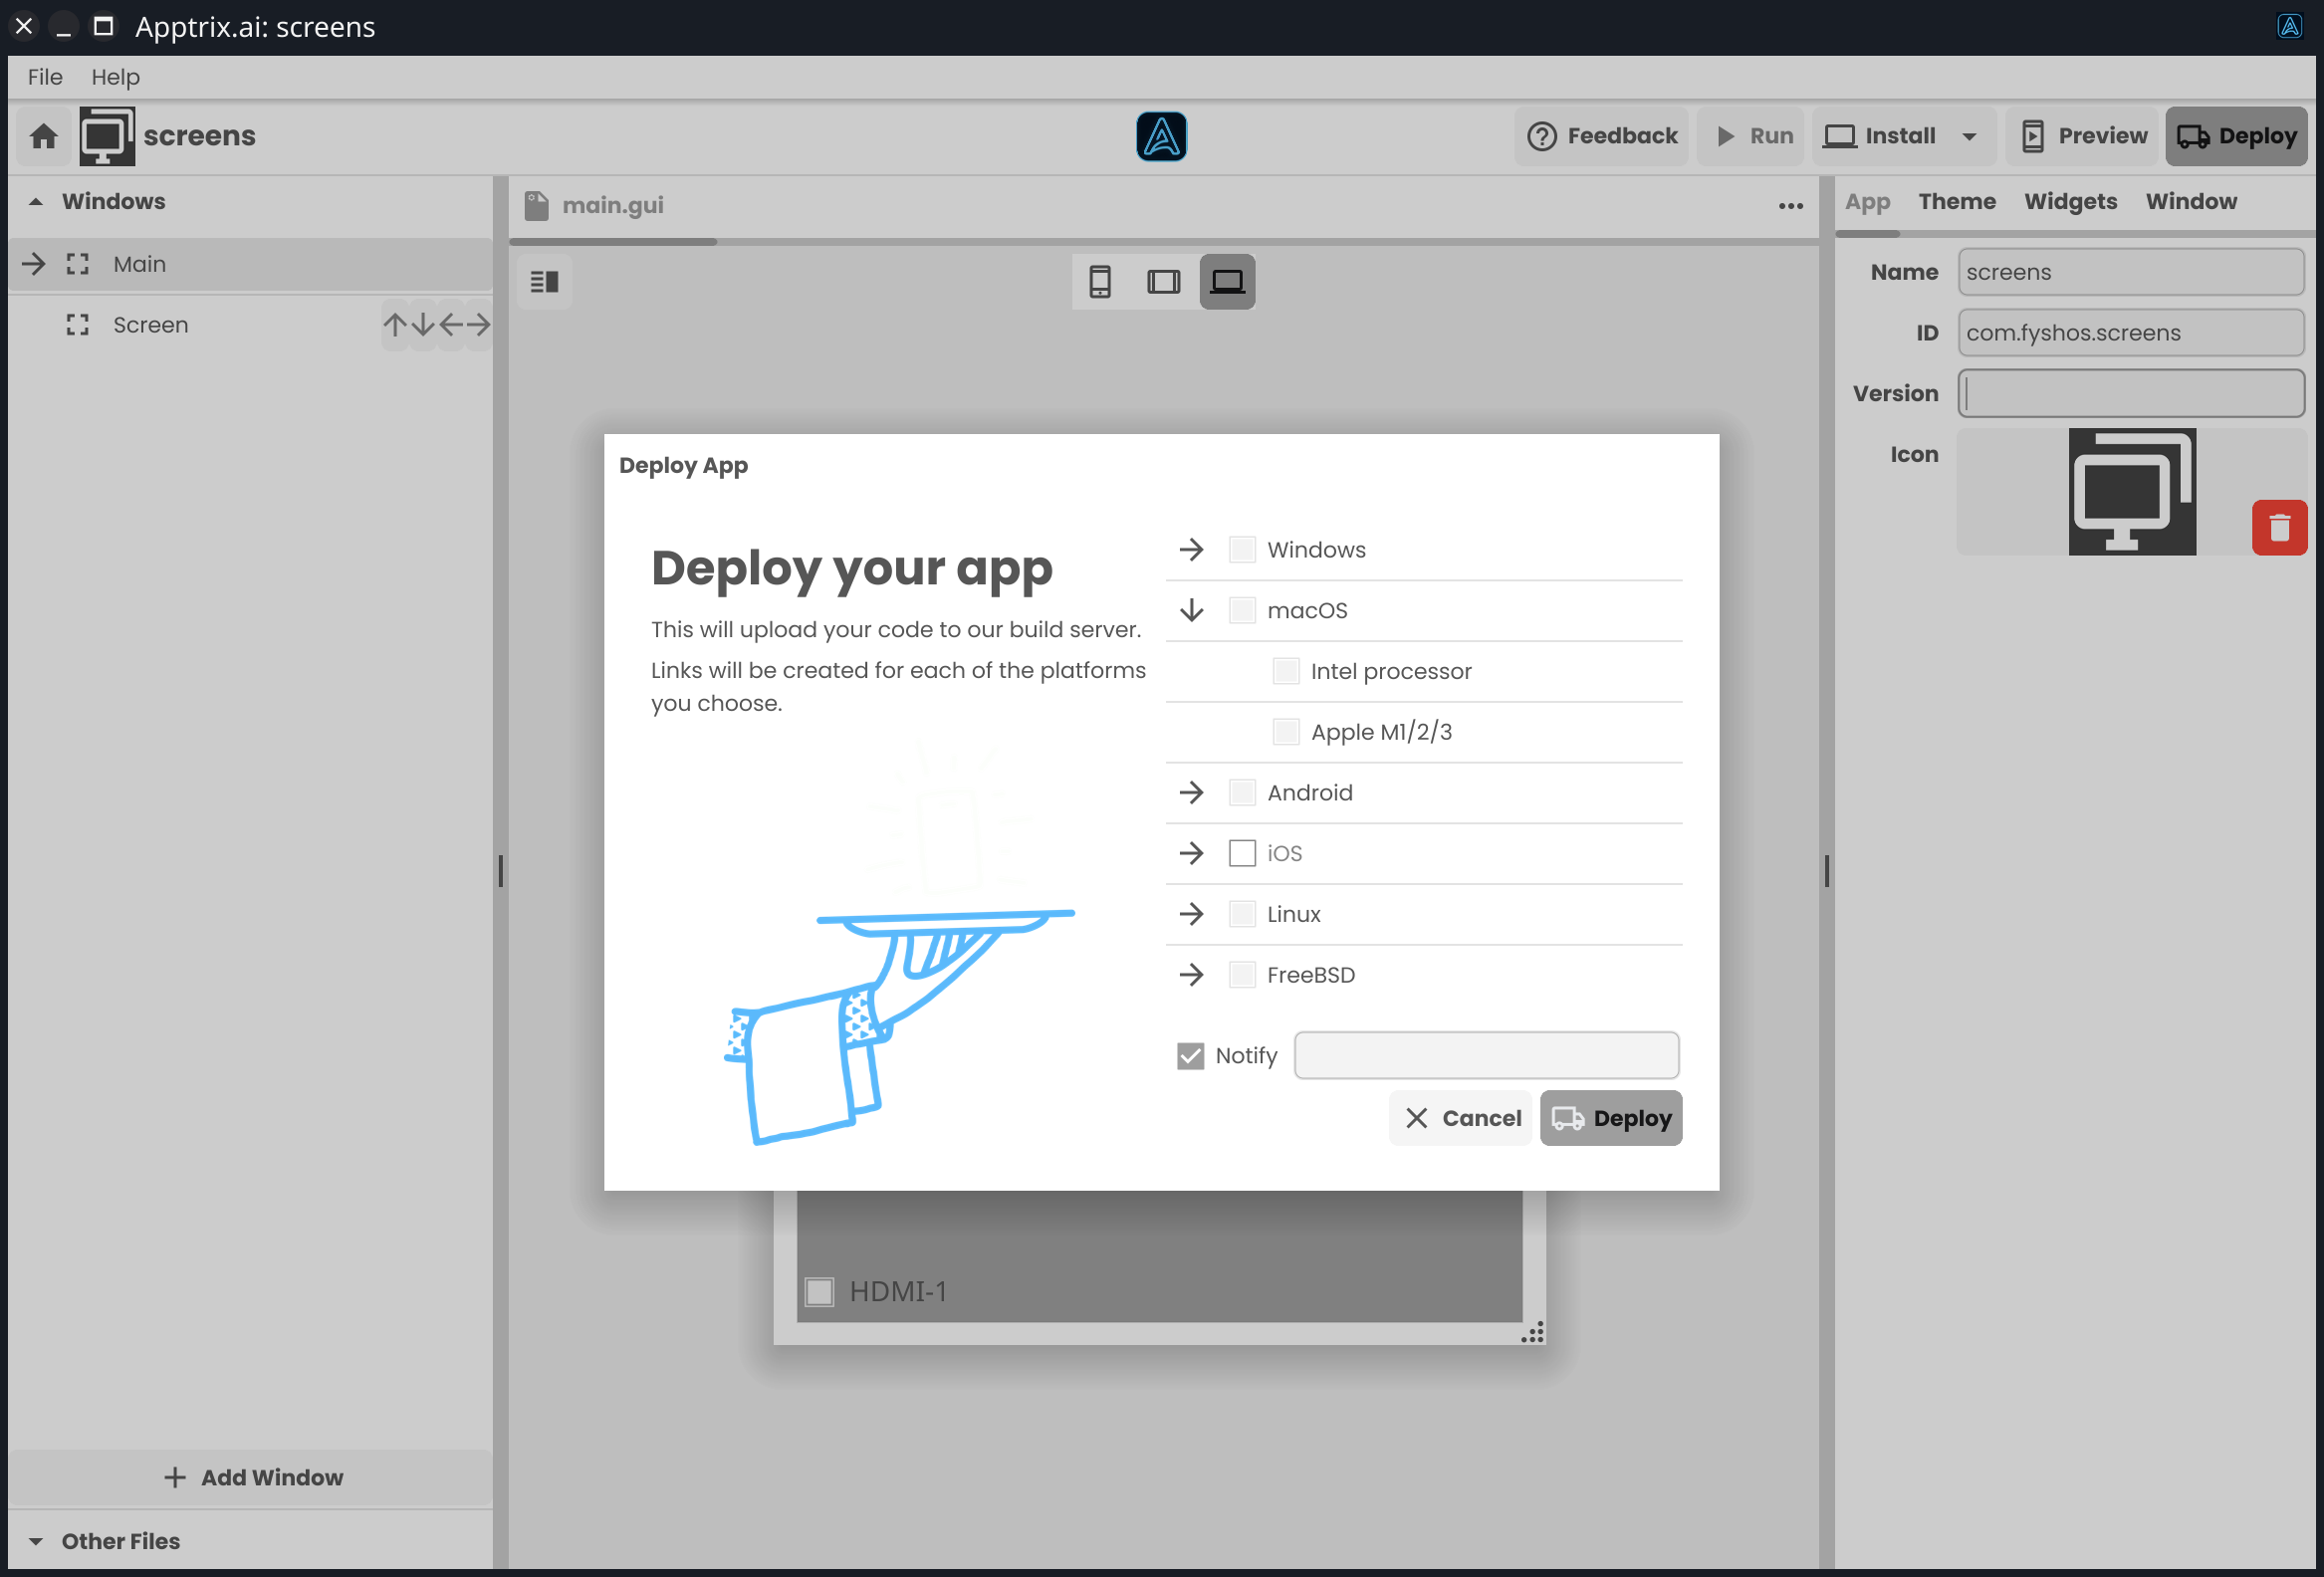
Task: Check the iOS platform checkbox
Action: 1242,853
